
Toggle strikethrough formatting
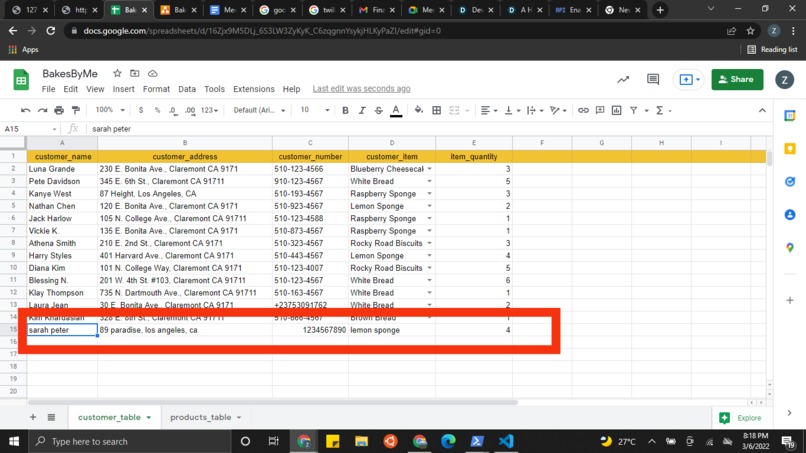(379, 111)
